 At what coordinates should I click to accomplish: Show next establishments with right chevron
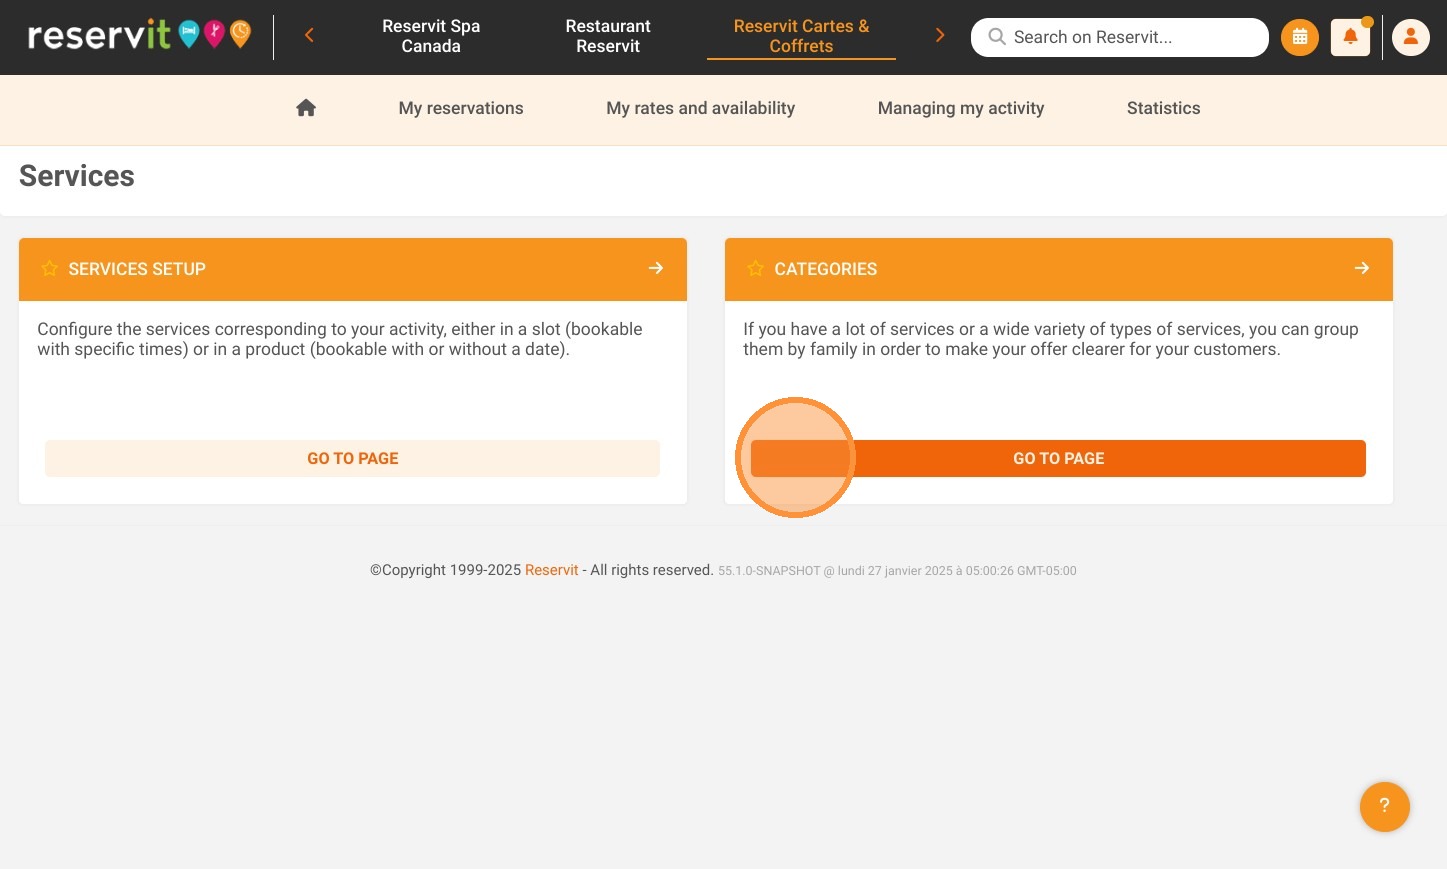pyautogui.click(x=939, y=36)
